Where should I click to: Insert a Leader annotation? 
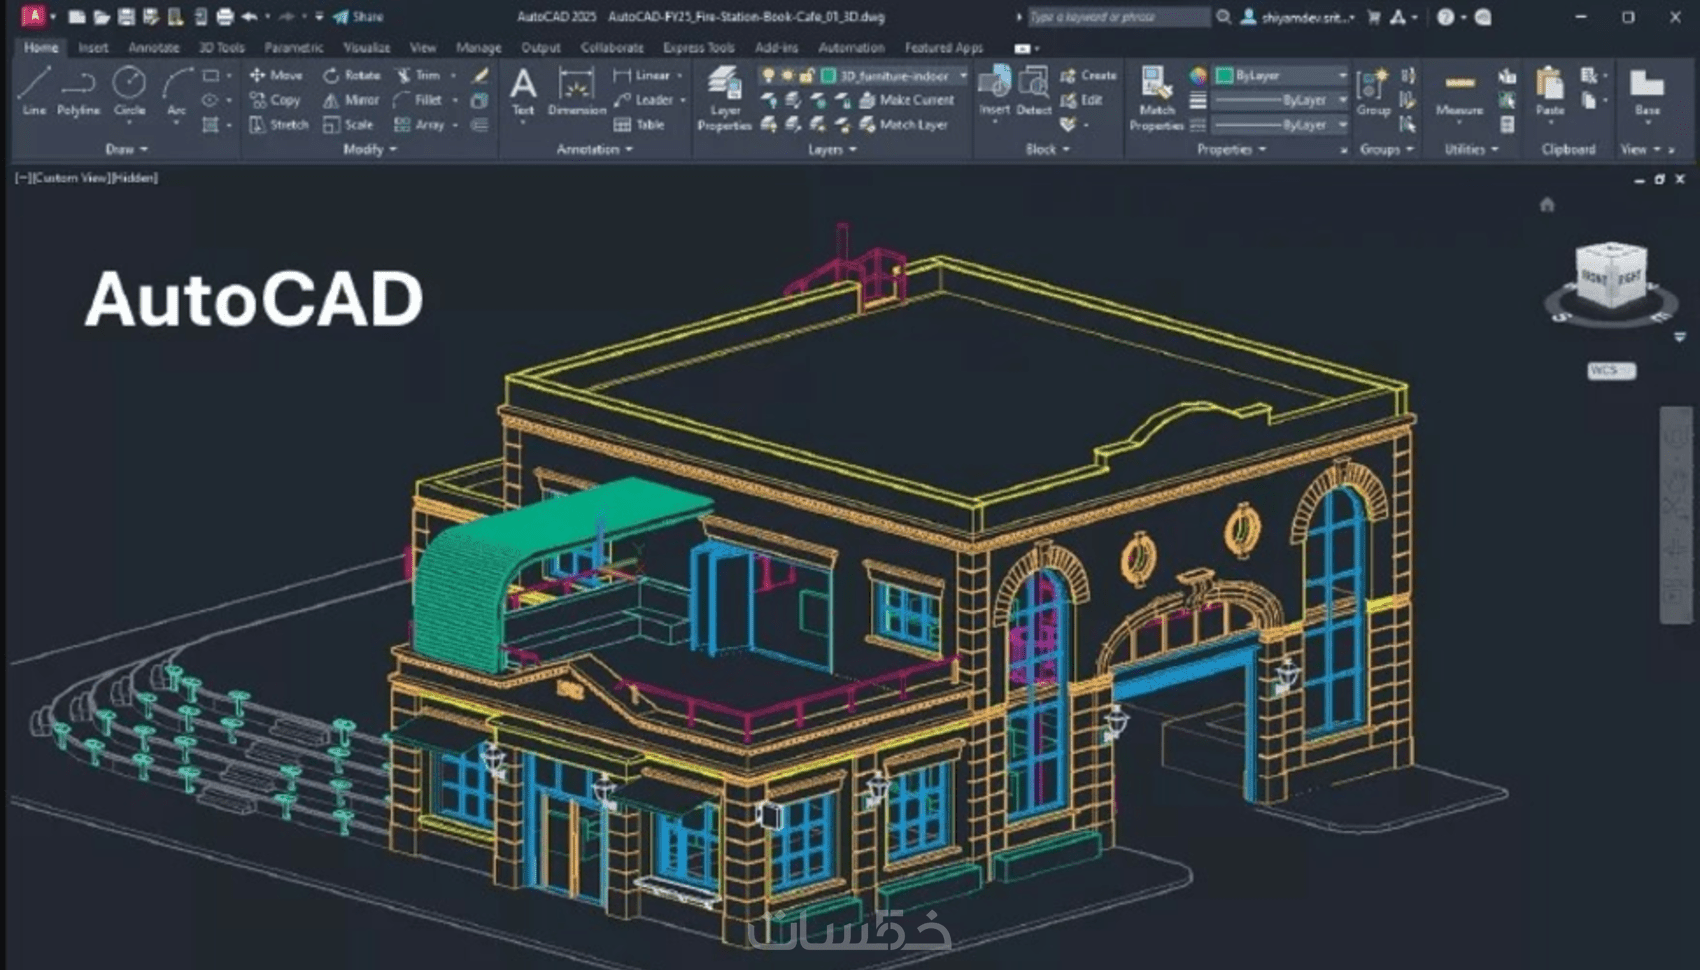[643, 100]
